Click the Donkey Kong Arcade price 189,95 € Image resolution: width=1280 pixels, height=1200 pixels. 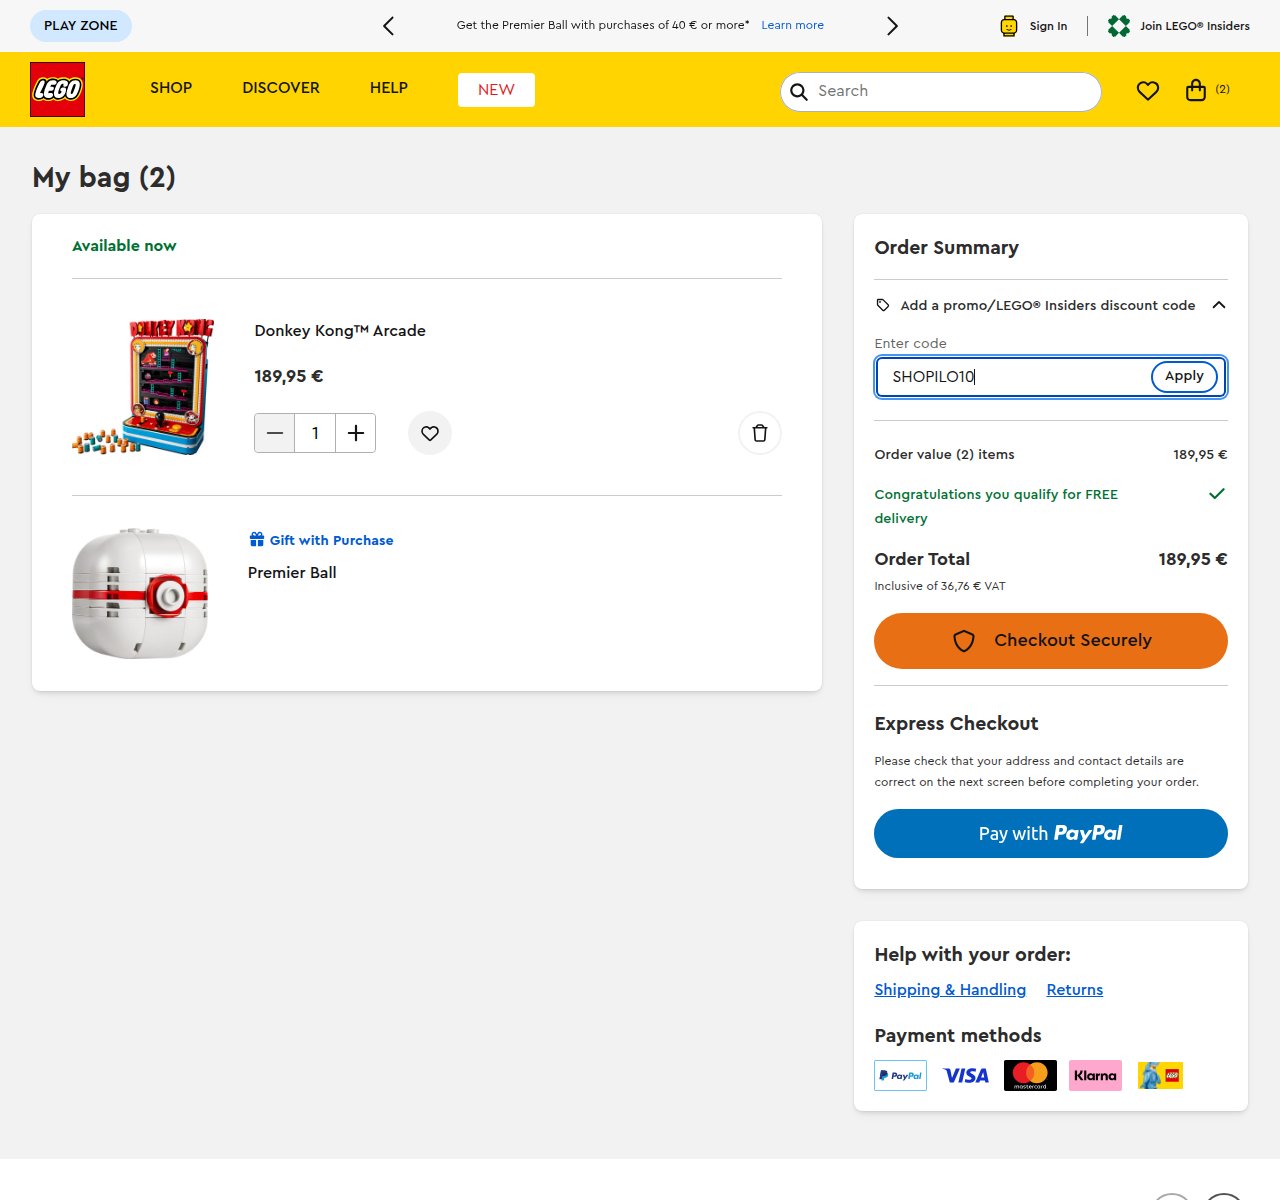coord(289,377)
